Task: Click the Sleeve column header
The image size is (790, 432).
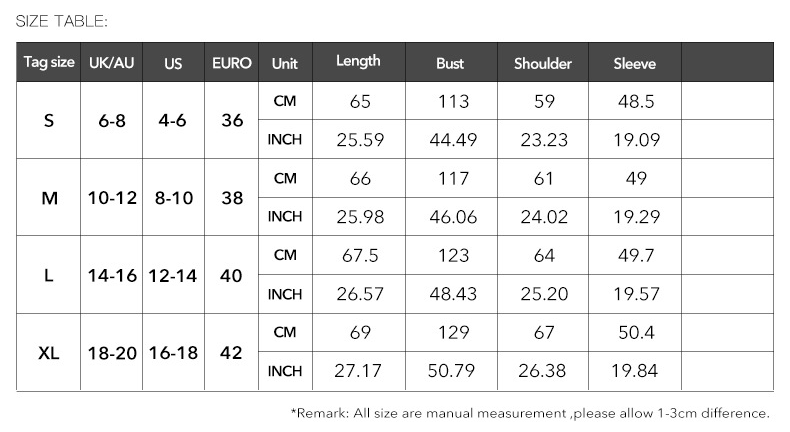Action: [635, 63]
